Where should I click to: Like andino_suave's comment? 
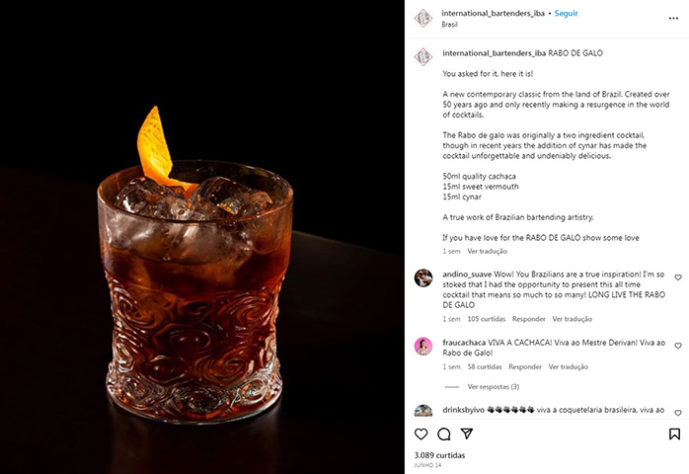pos(678,277)
